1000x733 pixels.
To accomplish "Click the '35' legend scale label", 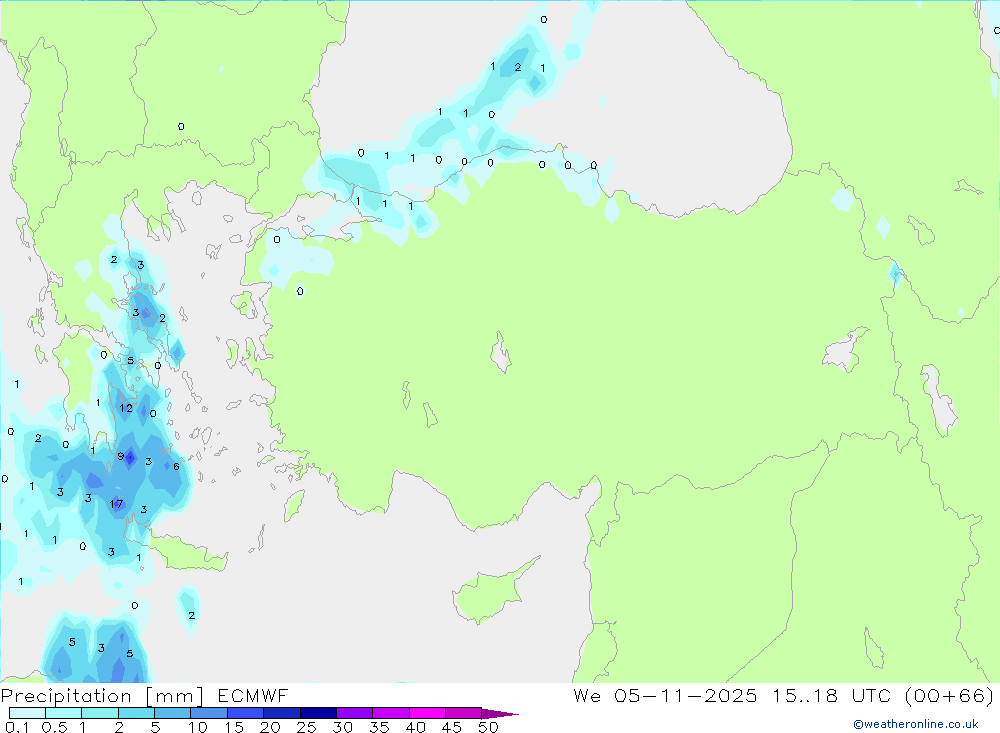I will pos(379,727).
